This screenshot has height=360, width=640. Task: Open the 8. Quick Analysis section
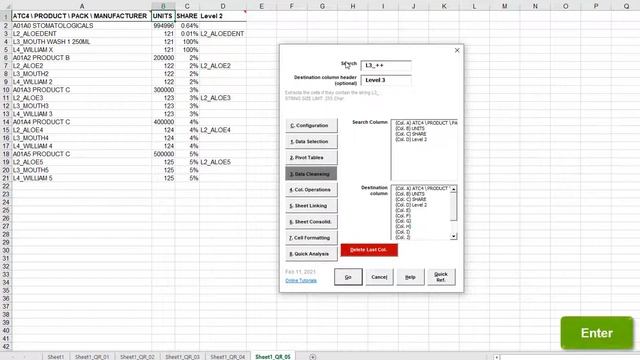coord(311,254)
